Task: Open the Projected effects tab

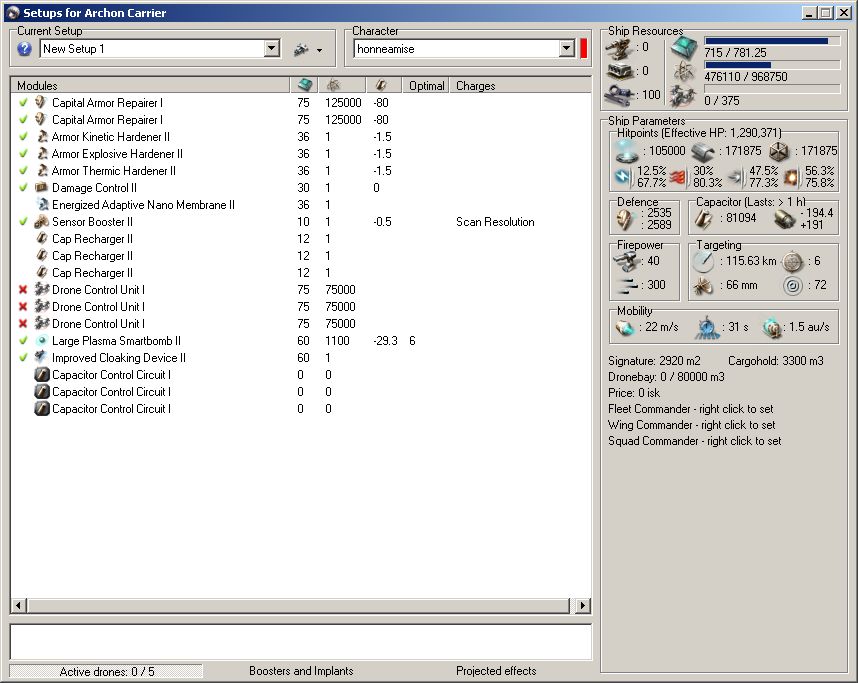Action: click(496, 671)
